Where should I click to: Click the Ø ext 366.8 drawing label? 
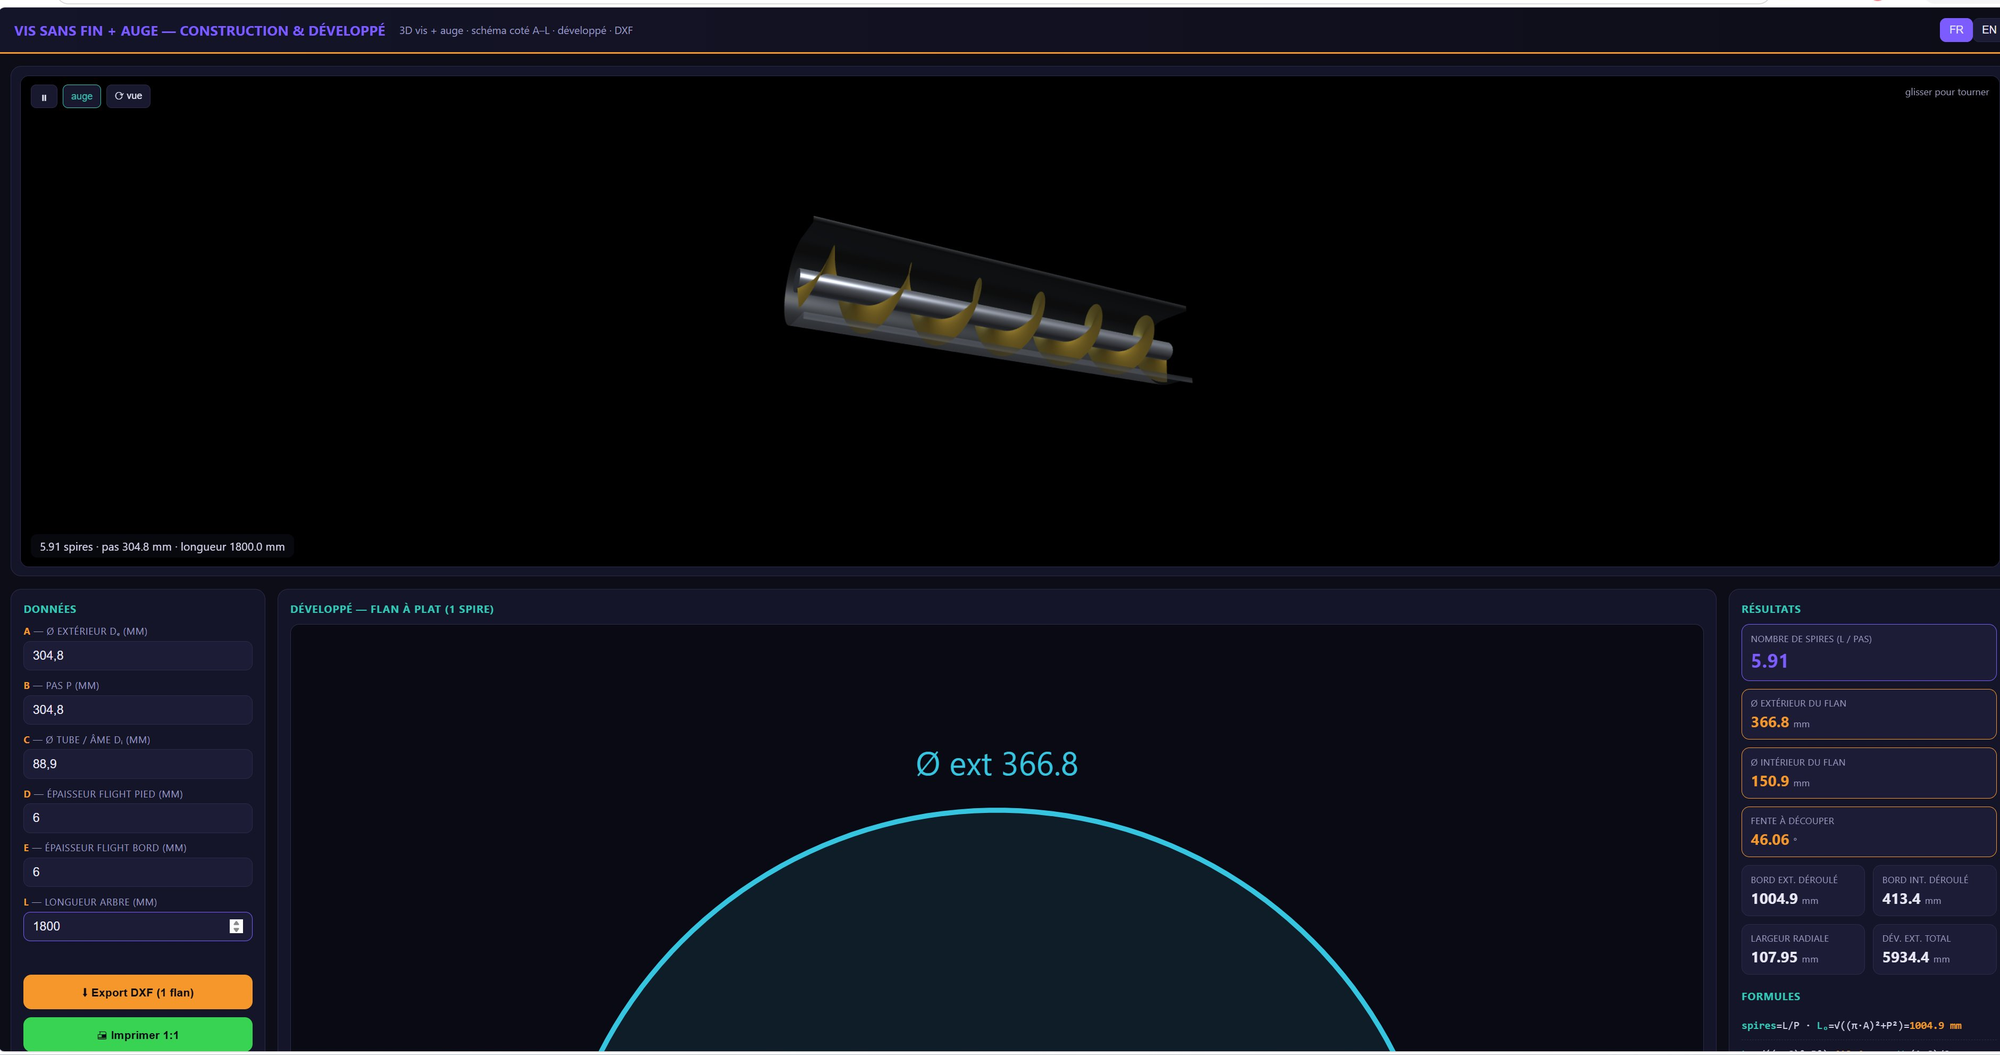[x=997, y=764]
